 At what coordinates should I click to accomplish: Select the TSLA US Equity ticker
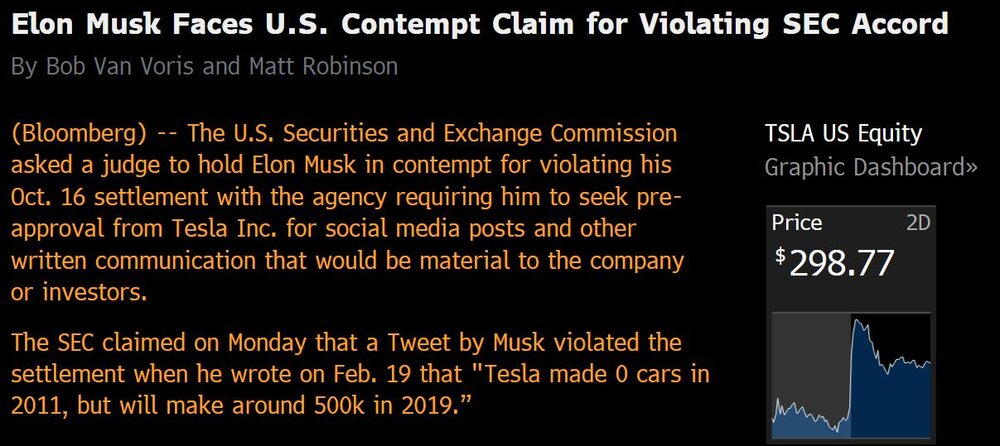point(843,134)
